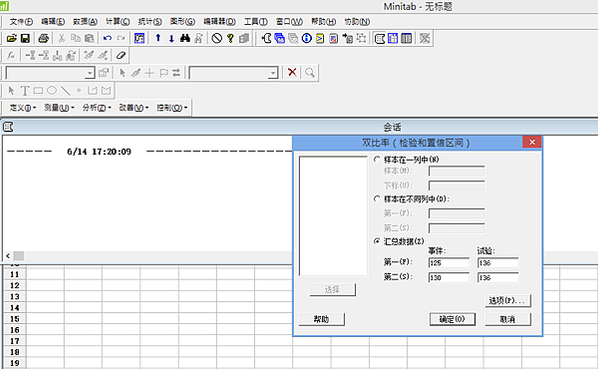The width and height of the screenshot is (598, 369).
Task: Open the Window (窗口) menu
Action: click(289, 22)
